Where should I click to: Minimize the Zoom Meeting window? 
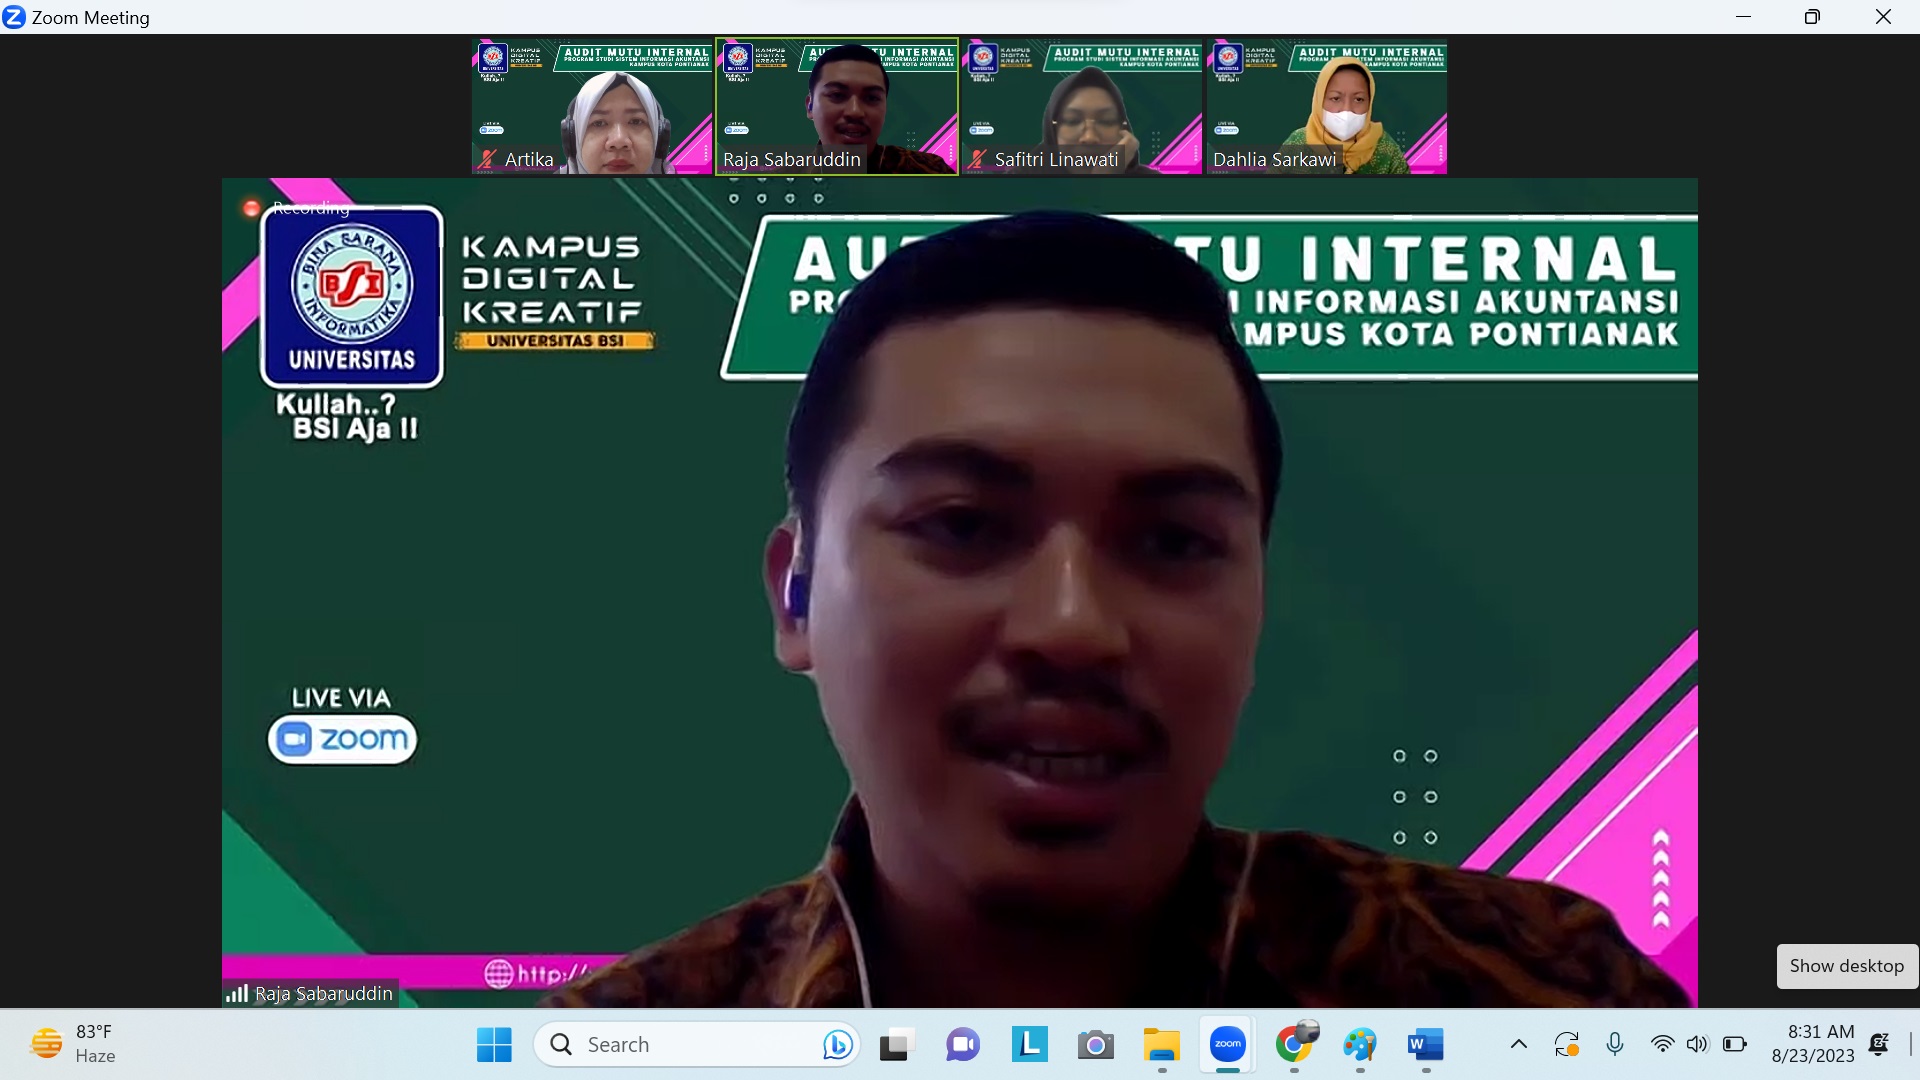[1744, 17]
